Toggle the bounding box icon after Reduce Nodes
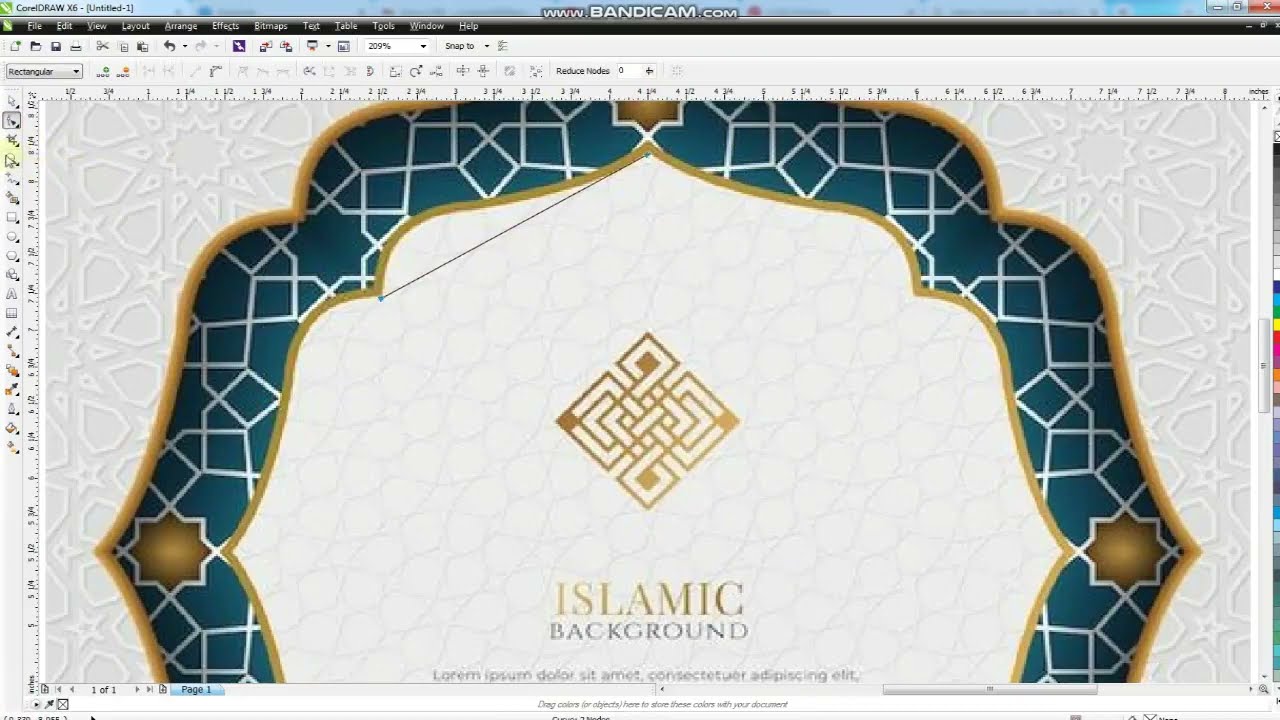The image size is (1280, 720). coord(677,71)
